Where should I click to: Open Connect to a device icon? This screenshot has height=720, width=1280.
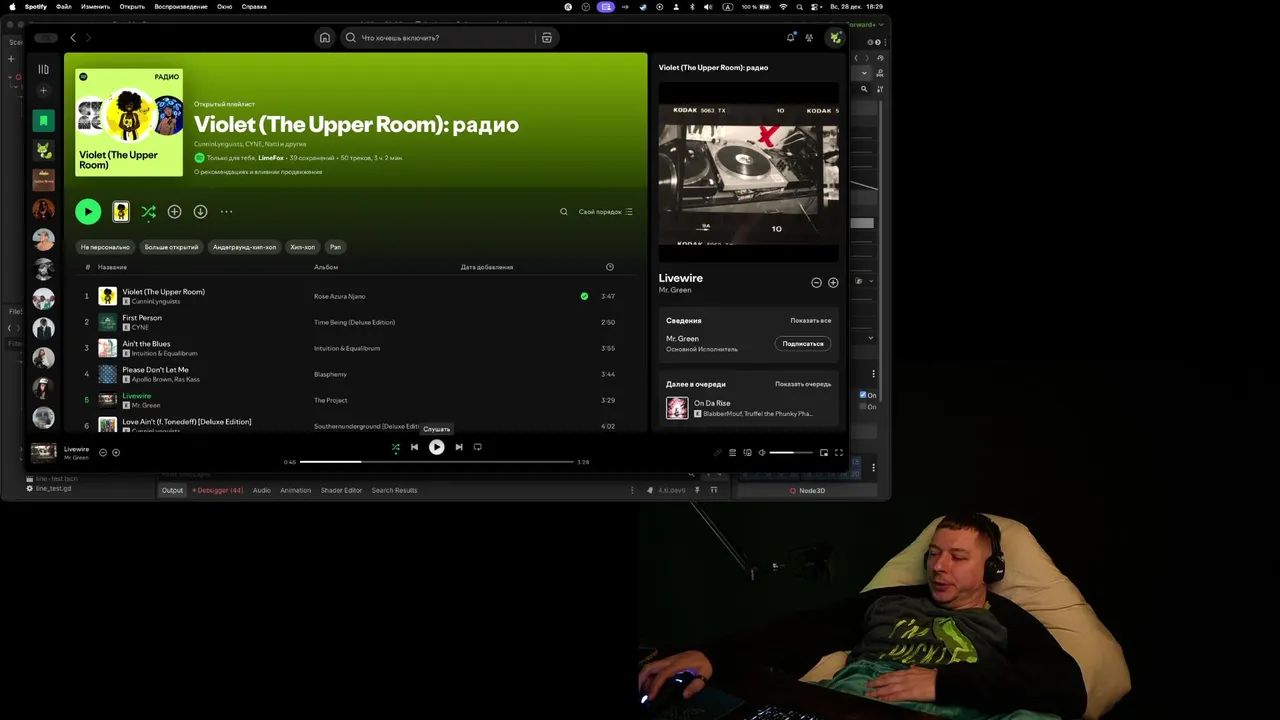click(747, 453)
